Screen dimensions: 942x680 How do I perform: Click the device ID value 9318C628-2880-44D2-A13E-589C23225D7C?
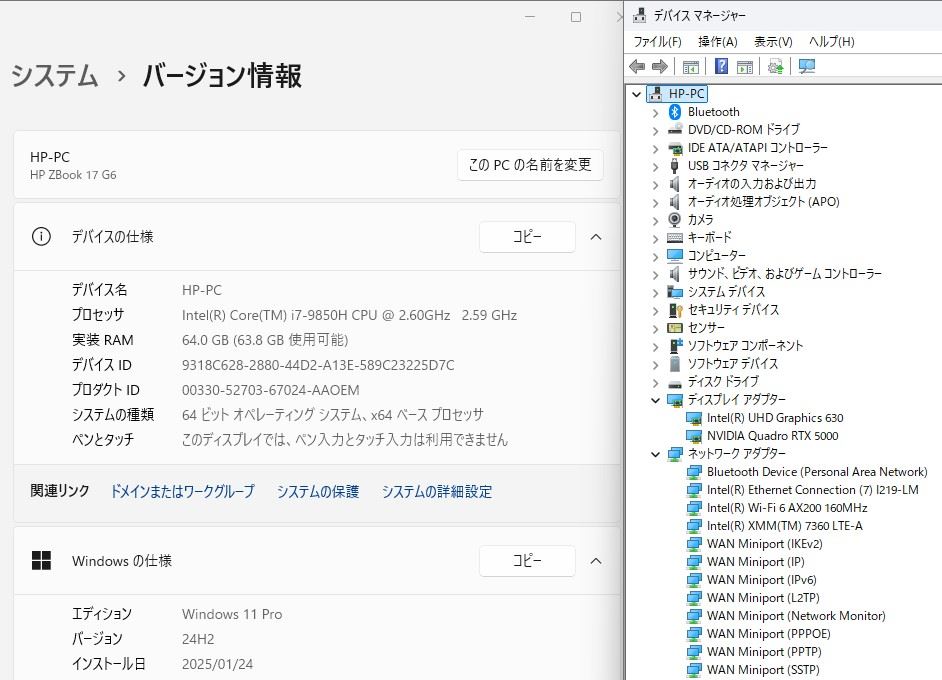[x=318, y=365]
